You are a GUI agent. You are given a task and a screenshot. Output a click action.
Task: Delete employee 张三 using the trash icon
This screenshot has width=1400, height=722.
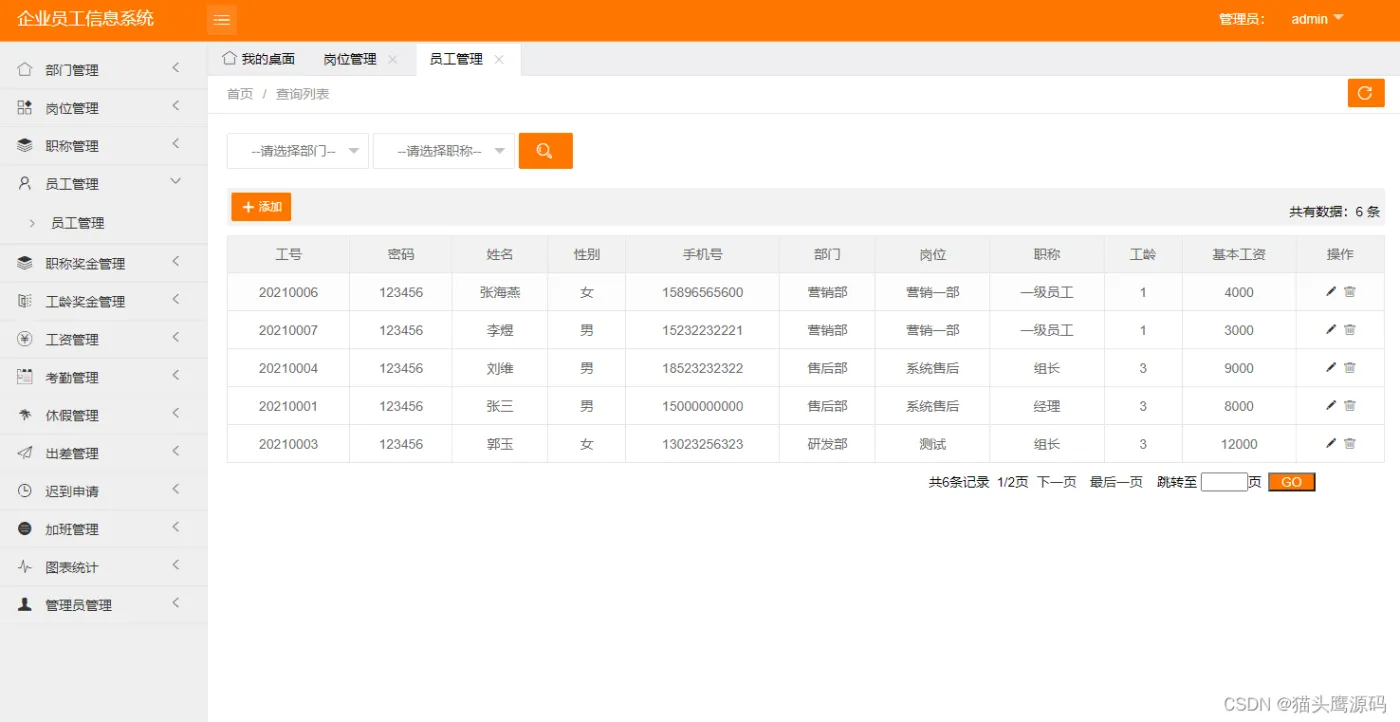point(1350,405)
